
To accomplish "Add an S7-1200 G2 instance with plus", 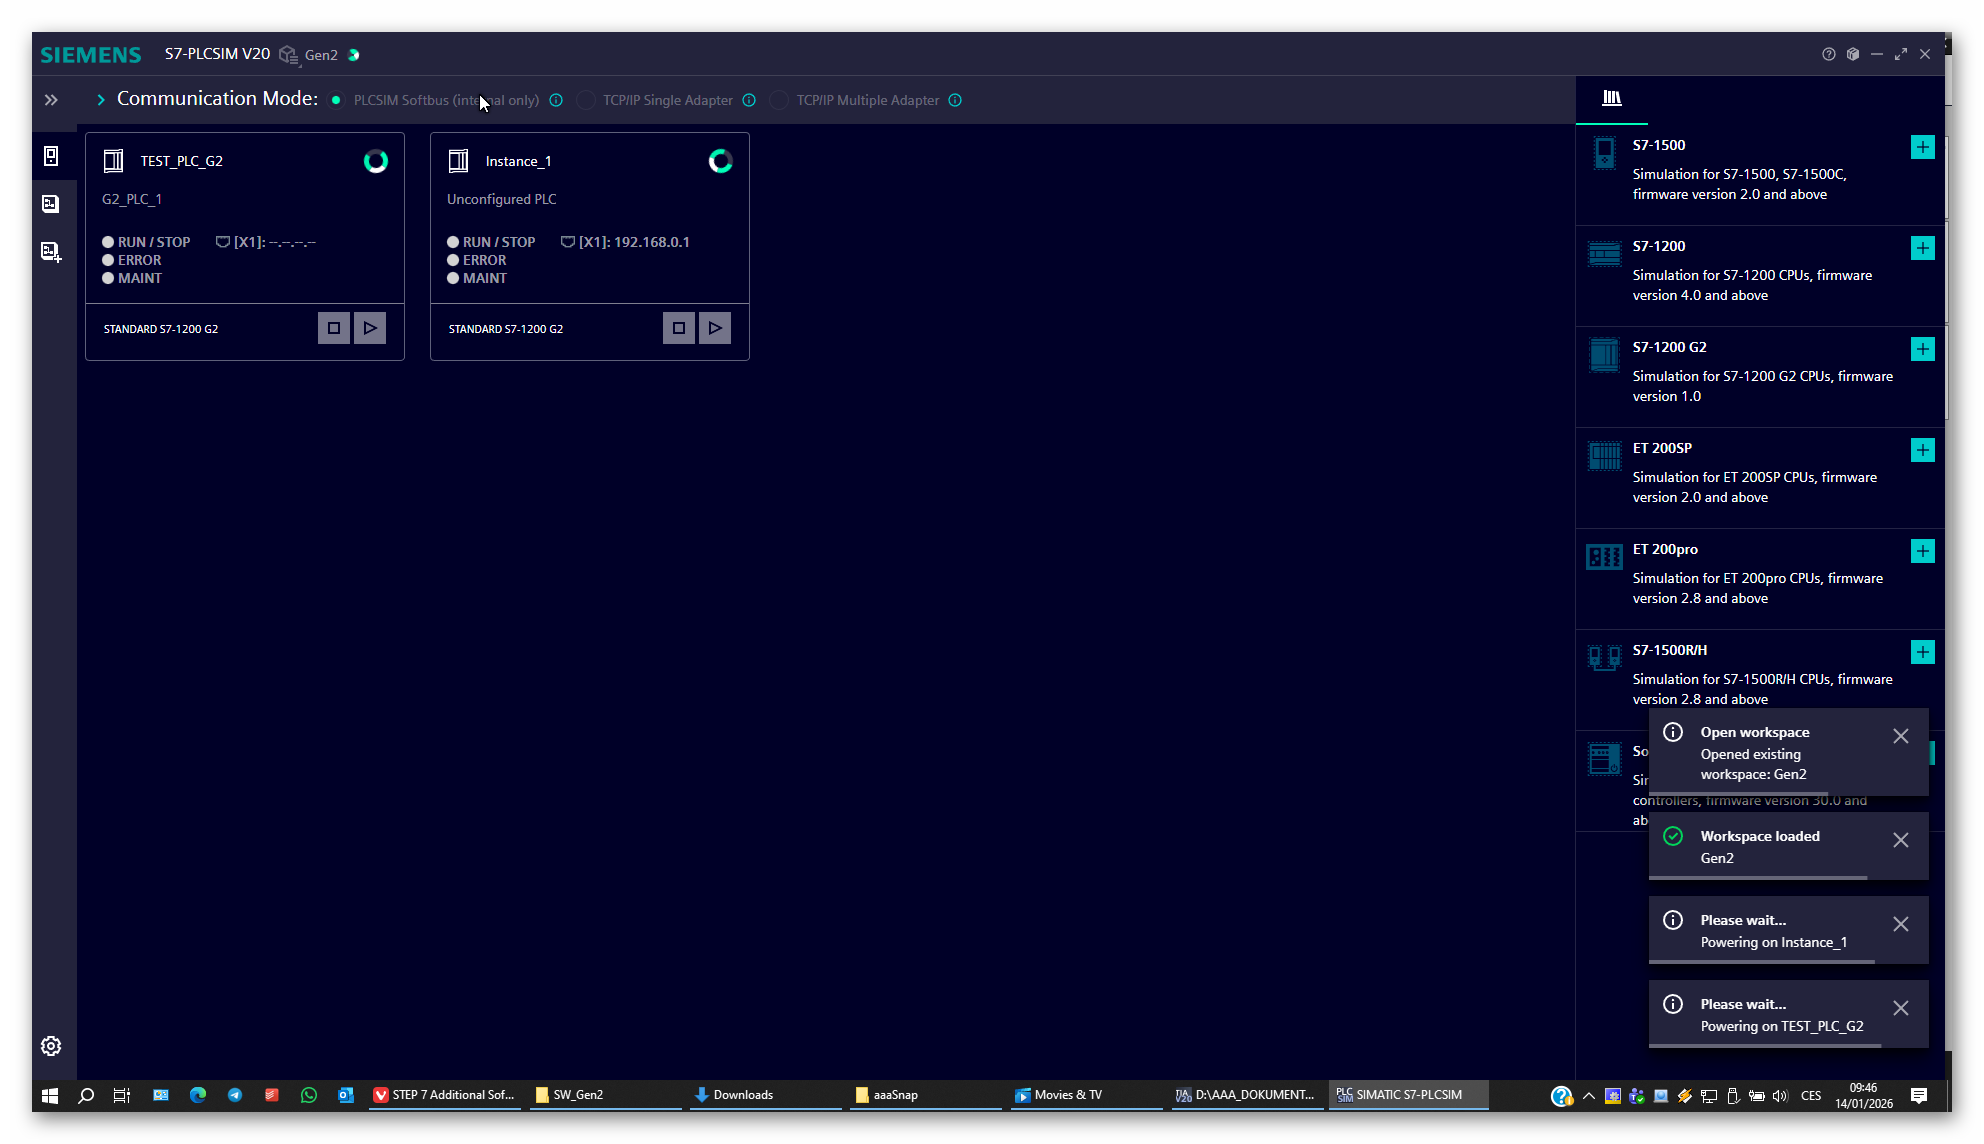I will 1922,349.
